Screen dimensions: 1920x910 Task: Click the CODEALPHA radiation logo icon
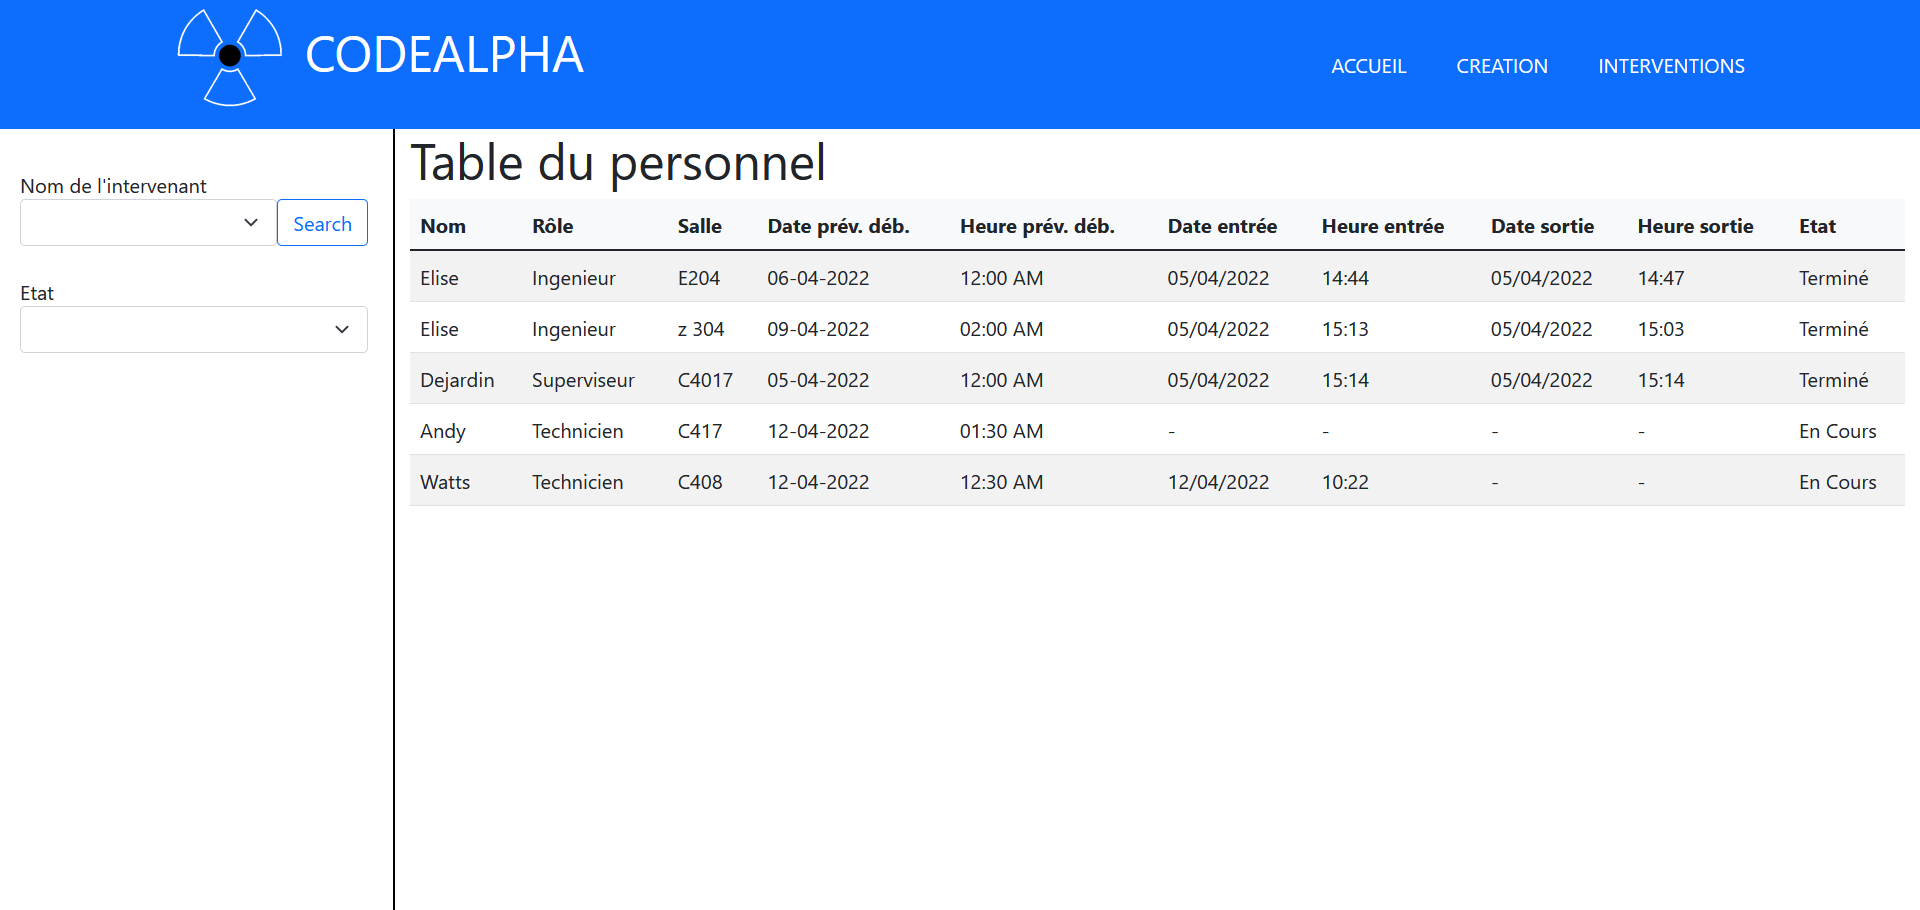coord(230,57)
